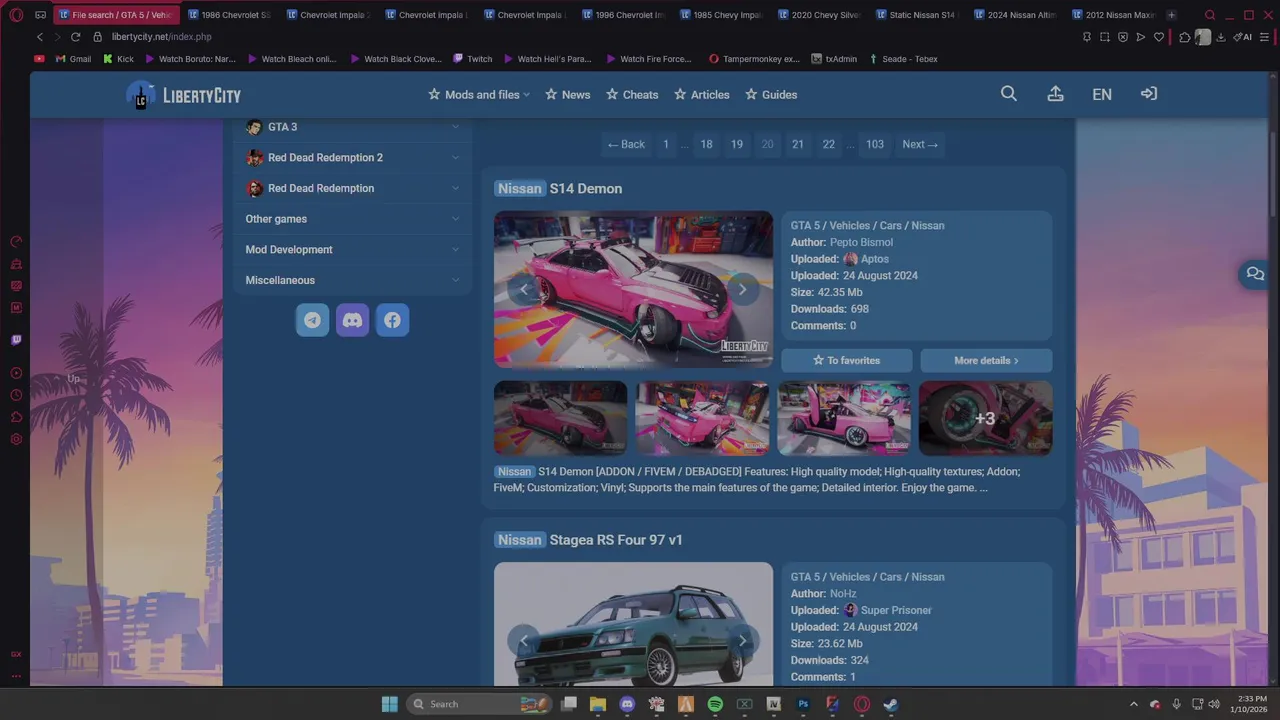Open GX Control speedometer icon in sidebar

coord(16,242)
